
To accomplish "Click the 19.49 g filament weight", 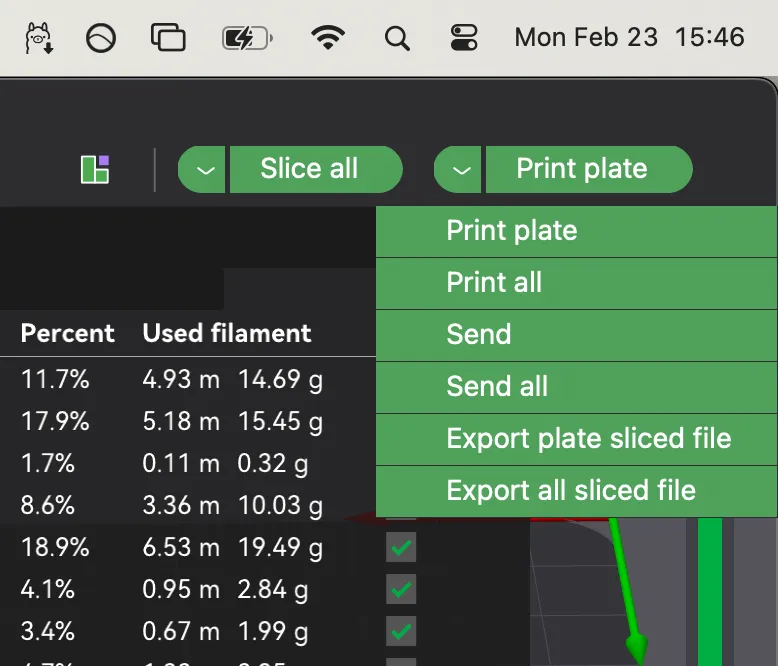I will coord(280,548).
